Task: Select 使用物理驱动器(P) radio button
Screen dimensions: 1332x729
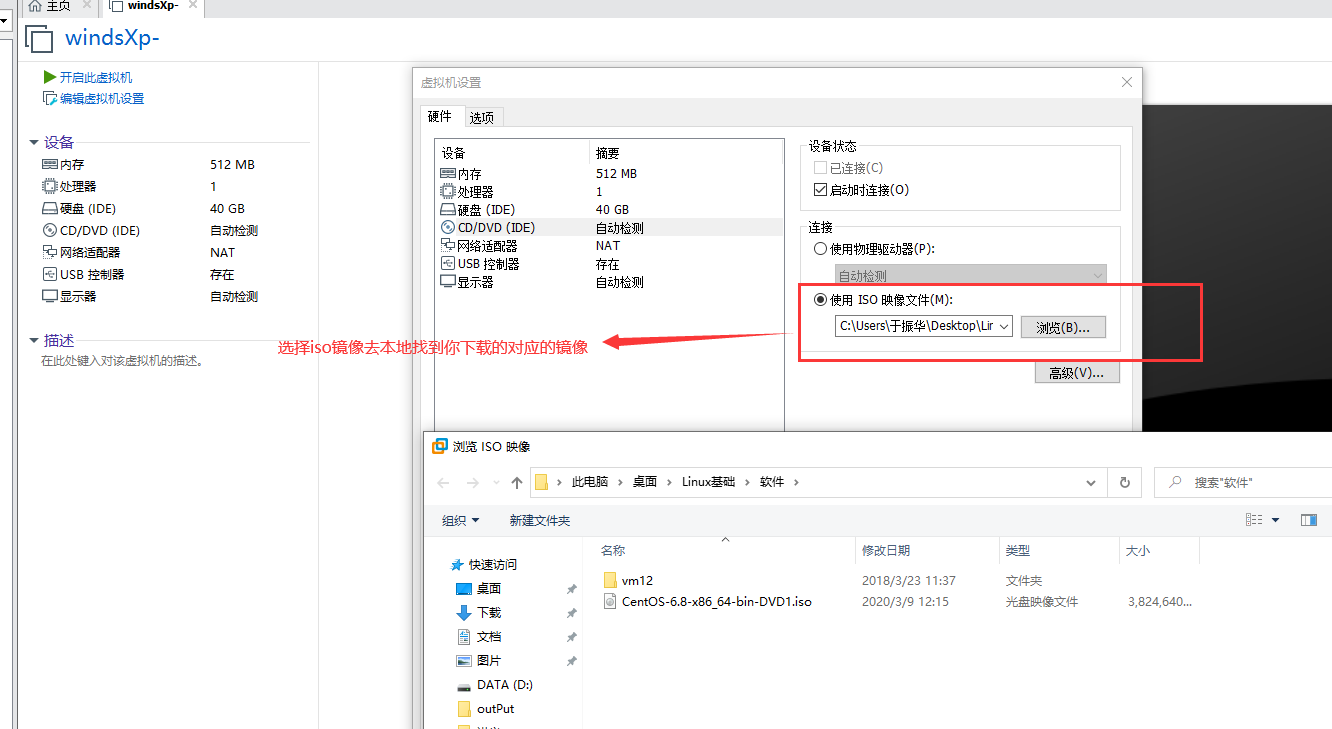Action: [821, 249]
